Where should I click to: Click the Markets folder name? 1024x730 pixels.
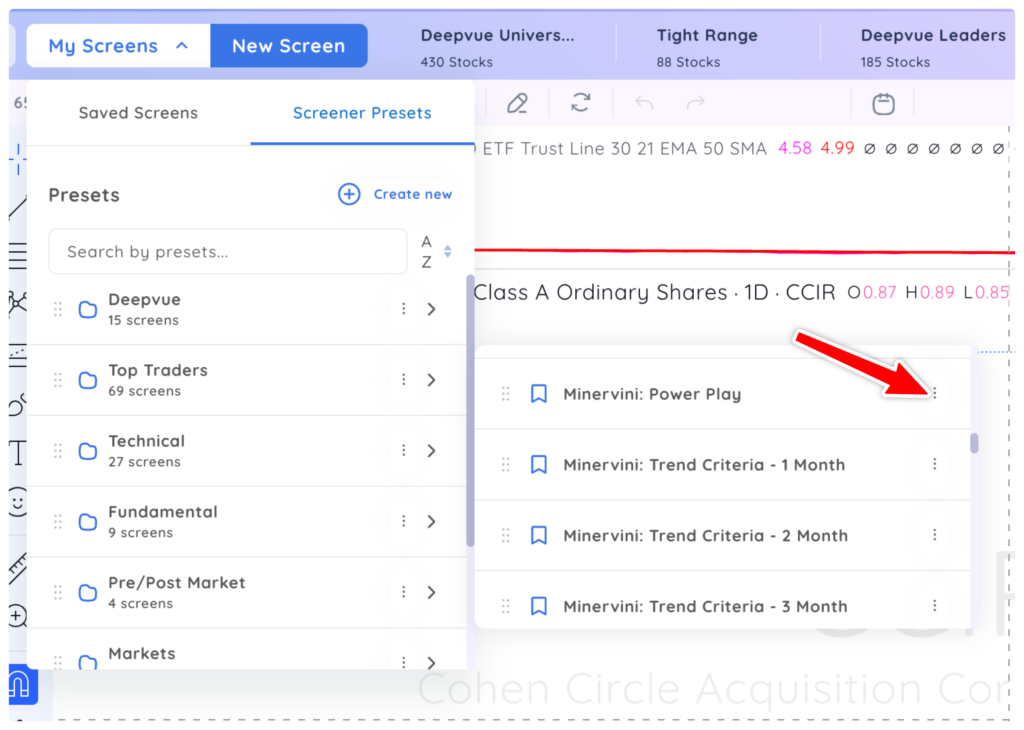click(142, 654)
